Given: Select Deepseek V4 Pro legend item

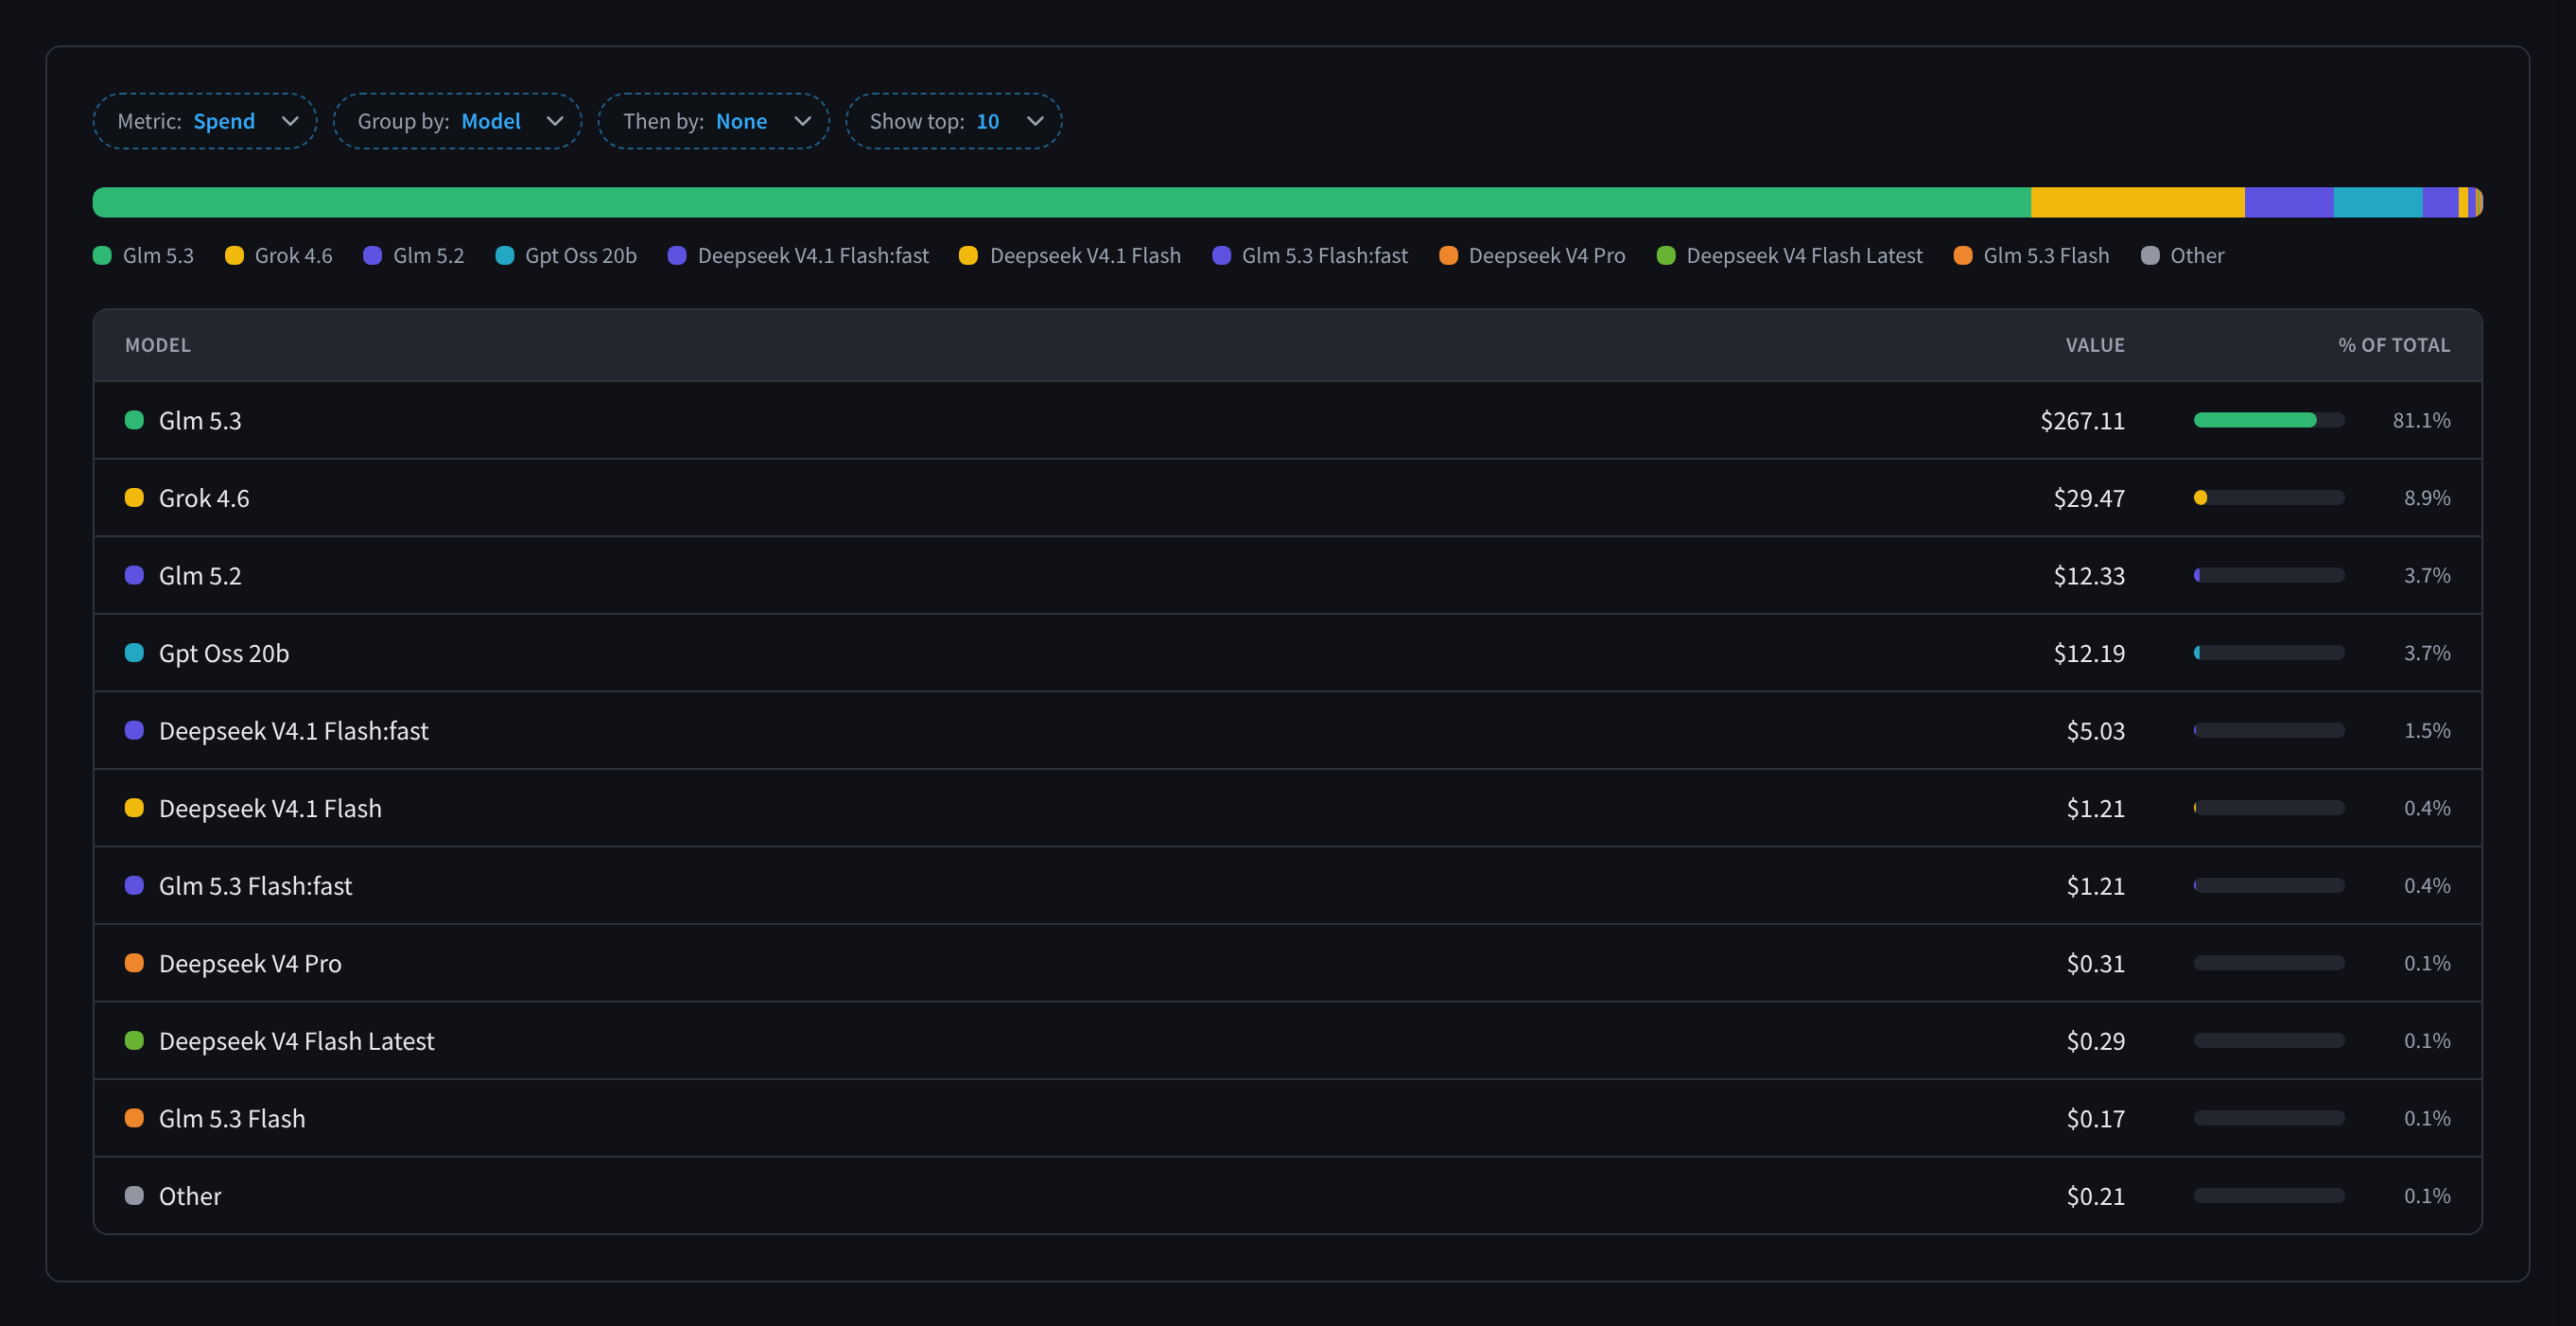Looking at the screenshot, I should (x=1532, y=255).
